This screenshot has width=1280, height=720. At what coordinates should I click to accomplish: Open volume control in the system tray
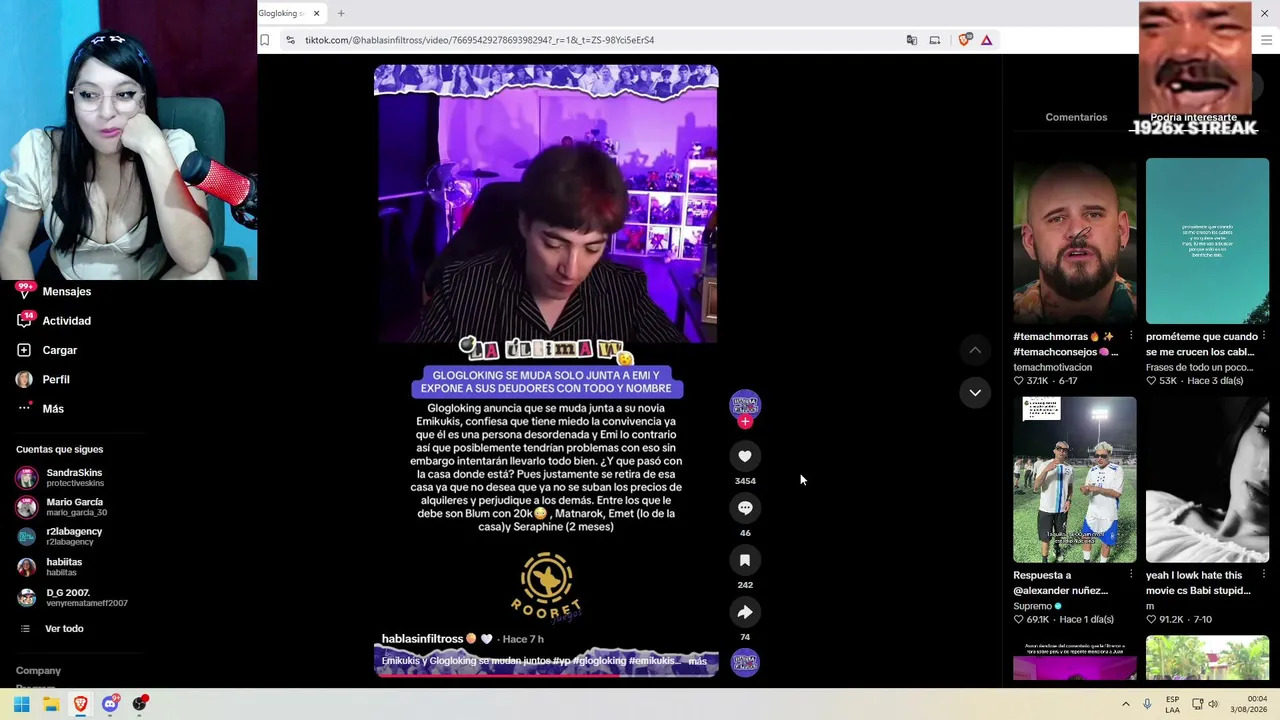1213,704
